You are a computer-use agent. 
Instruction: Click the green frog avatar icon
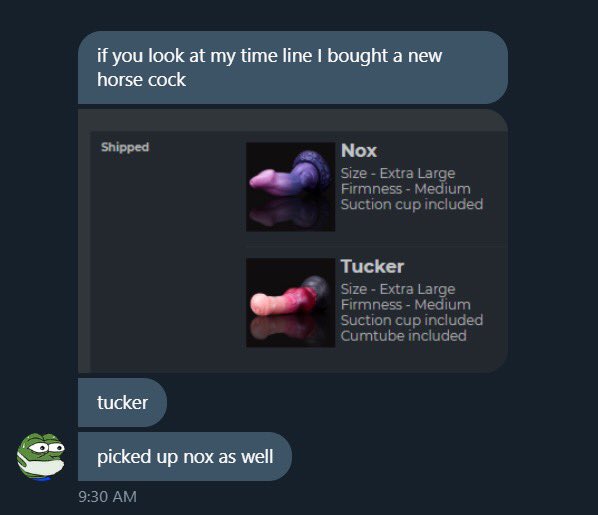point(41,456)
